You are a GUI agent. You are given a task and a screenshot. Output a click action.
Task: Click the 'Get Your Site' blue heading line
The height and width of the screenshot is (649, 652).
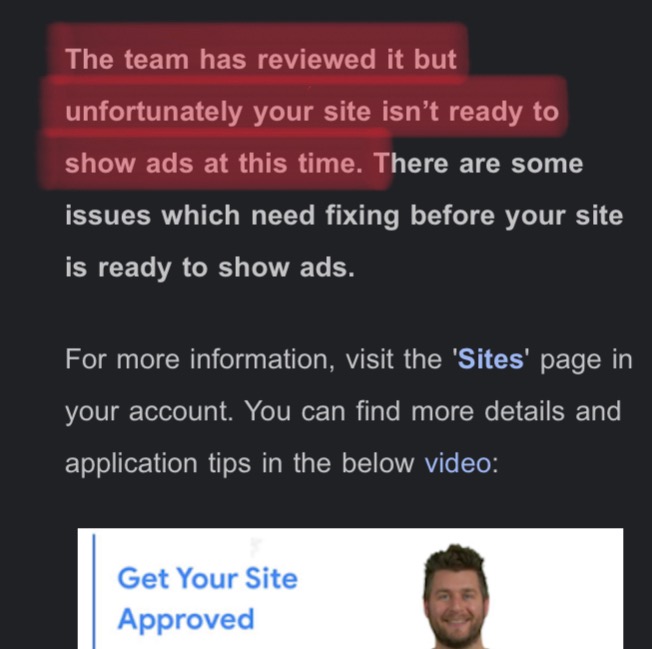pyautogui.click(x=207, y=578)
